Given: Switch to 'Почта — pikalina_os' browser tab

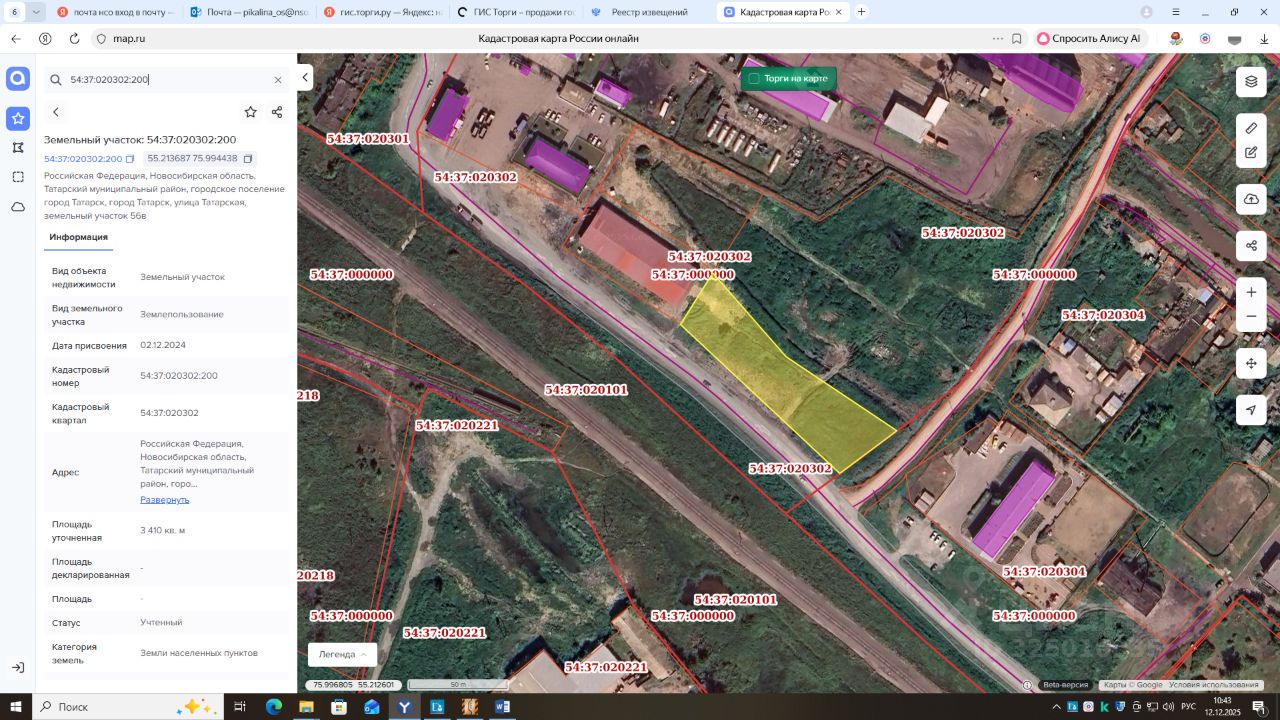Looking at the screenshot, I should (248, 12).
